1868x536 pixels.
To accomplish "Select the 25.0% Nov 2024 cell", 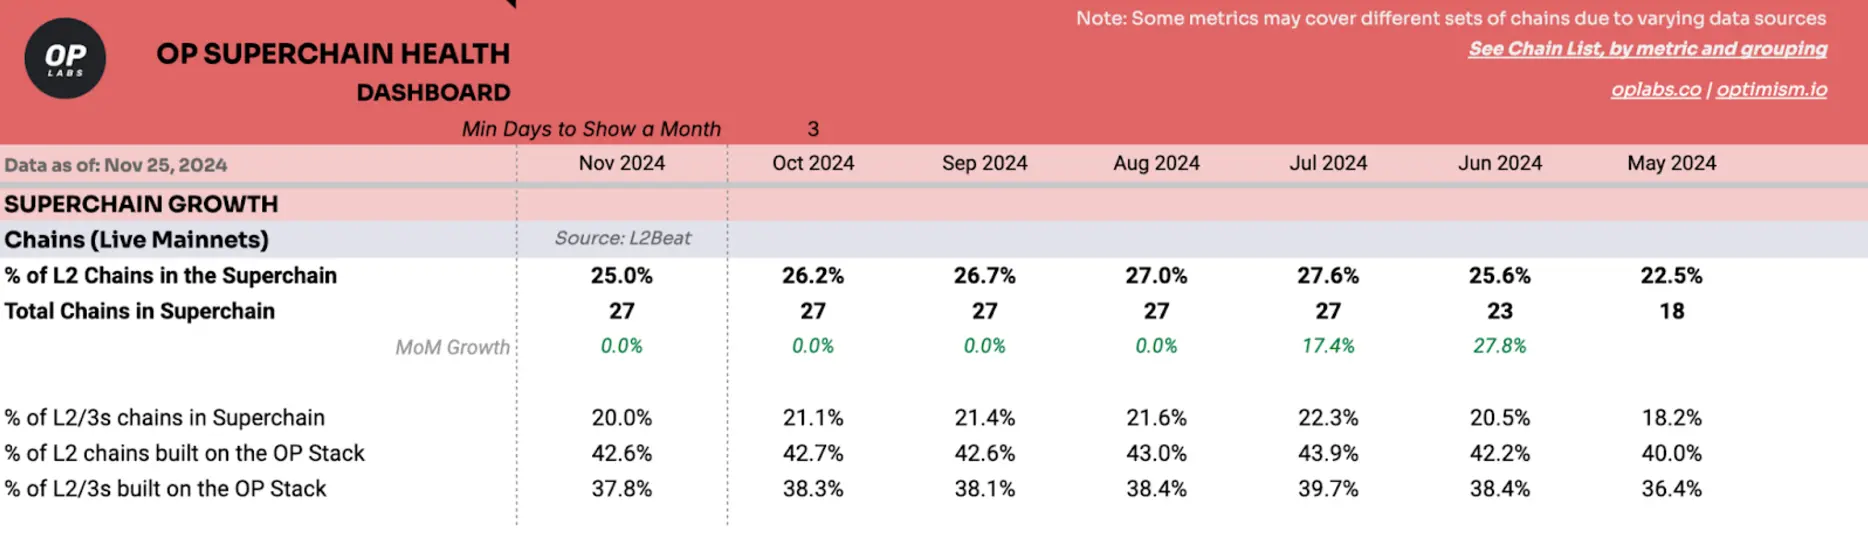I will pyautogui.click(x=622, y=275).
